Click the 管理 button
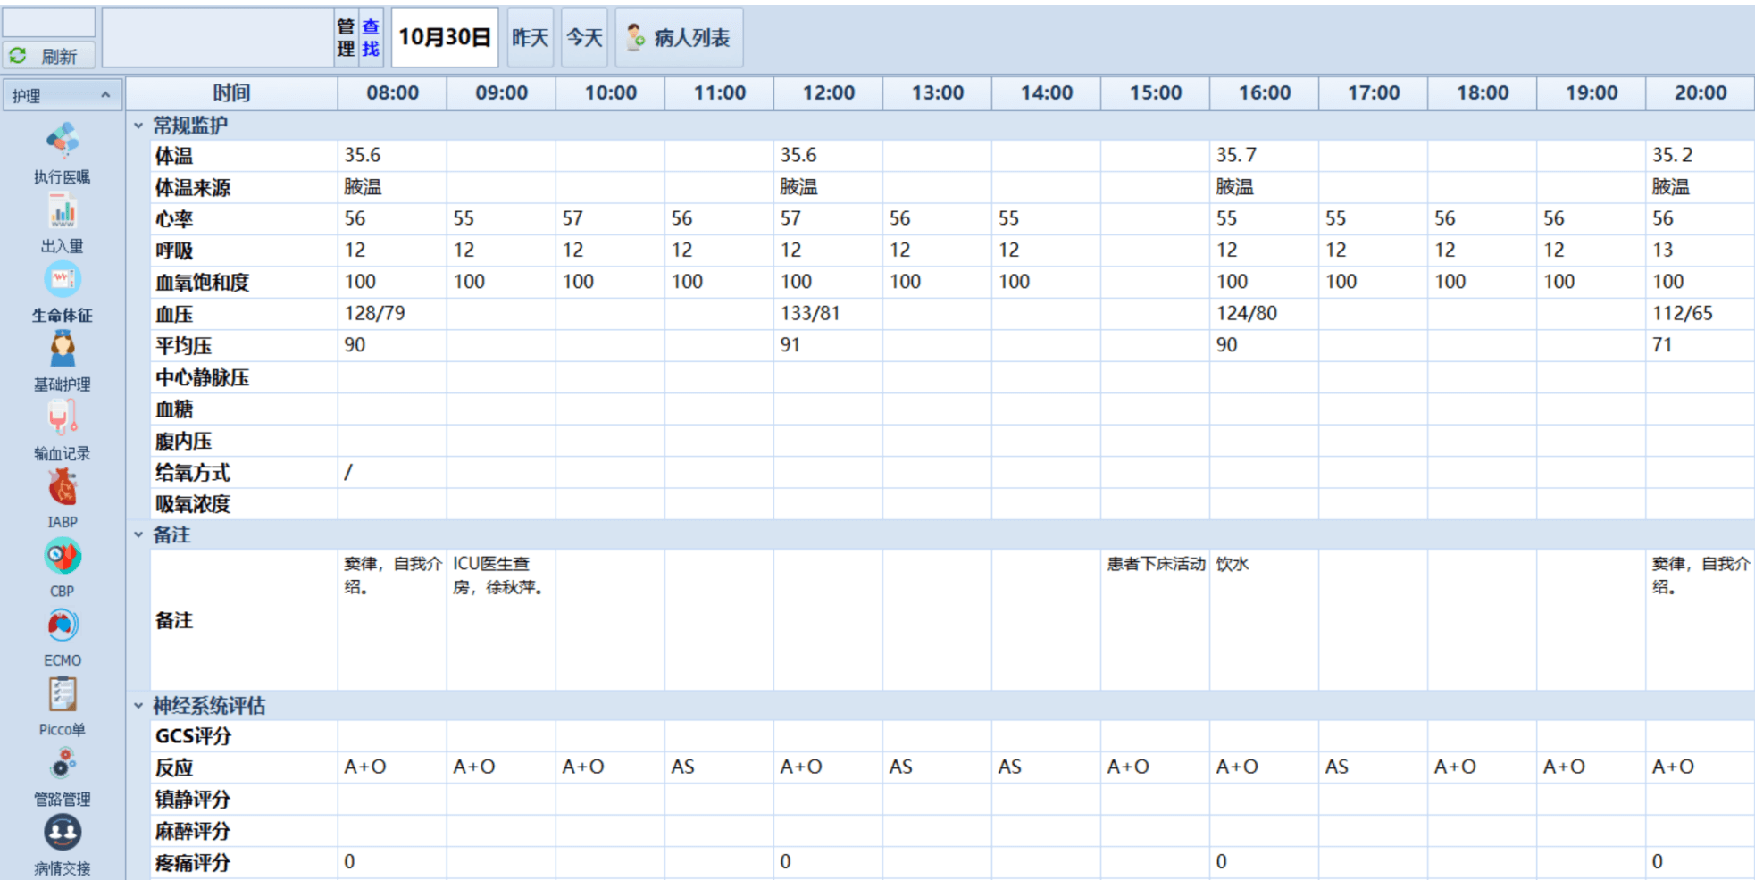This screenshot has height=881, width=1755. 346,38
